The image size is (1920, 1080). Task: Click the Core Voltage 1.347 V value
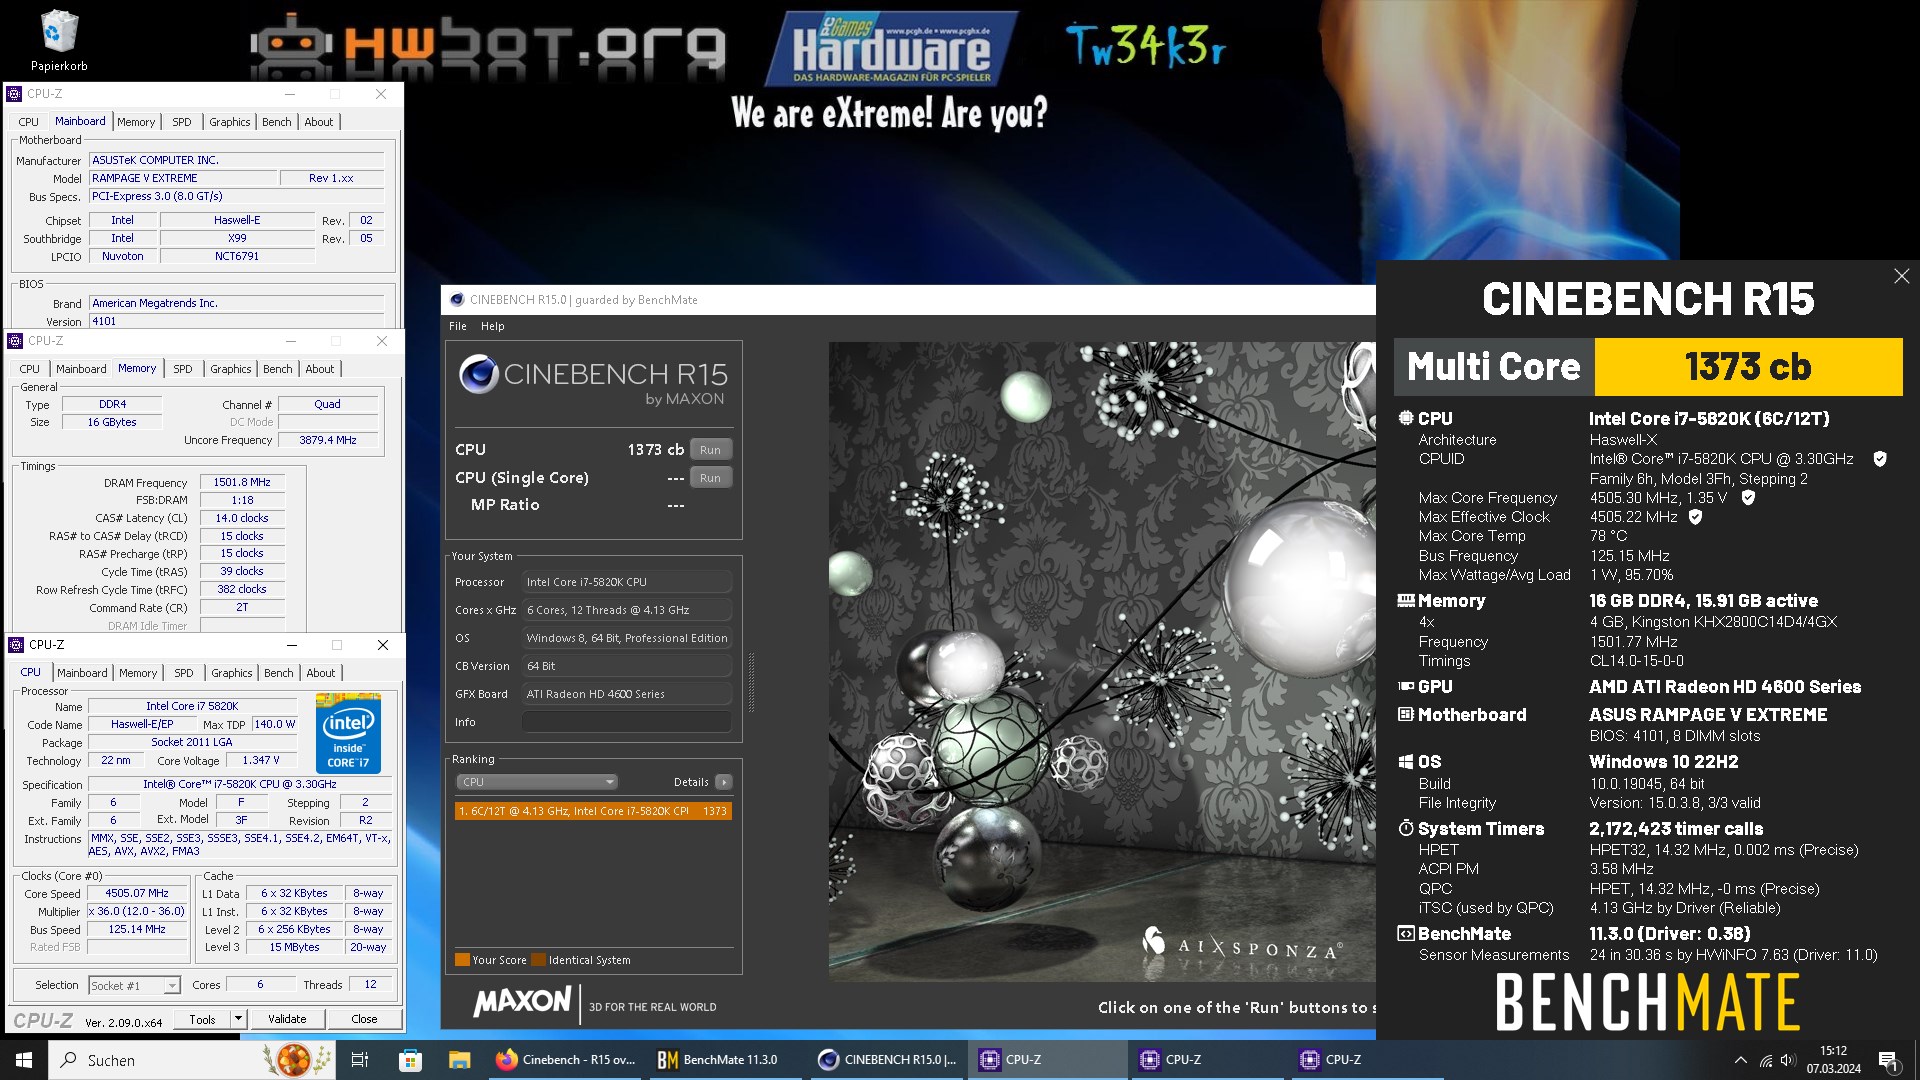click(x=261, y=761)
